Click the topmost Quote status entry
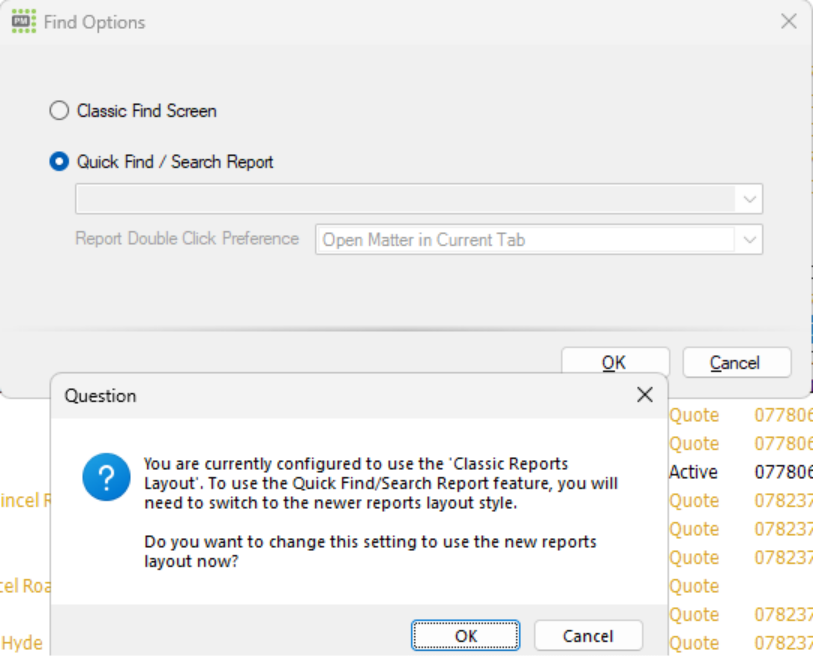Viewport: 813px width, 657px height. click(695, 415)
